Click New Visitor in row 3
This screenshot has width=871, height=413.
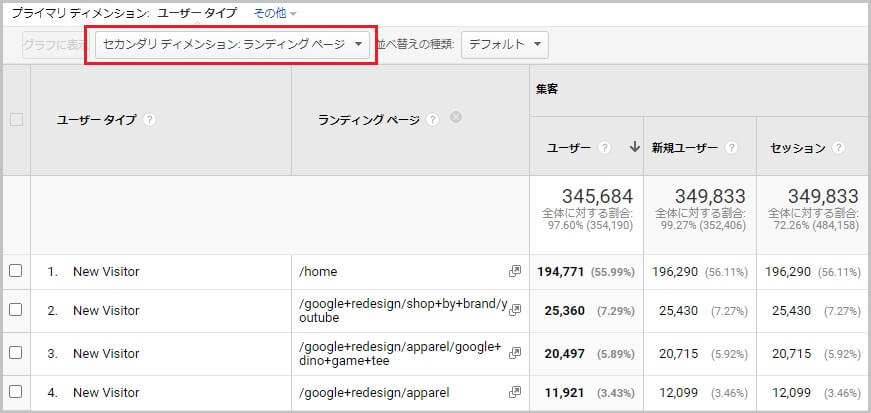pos(106,354)
